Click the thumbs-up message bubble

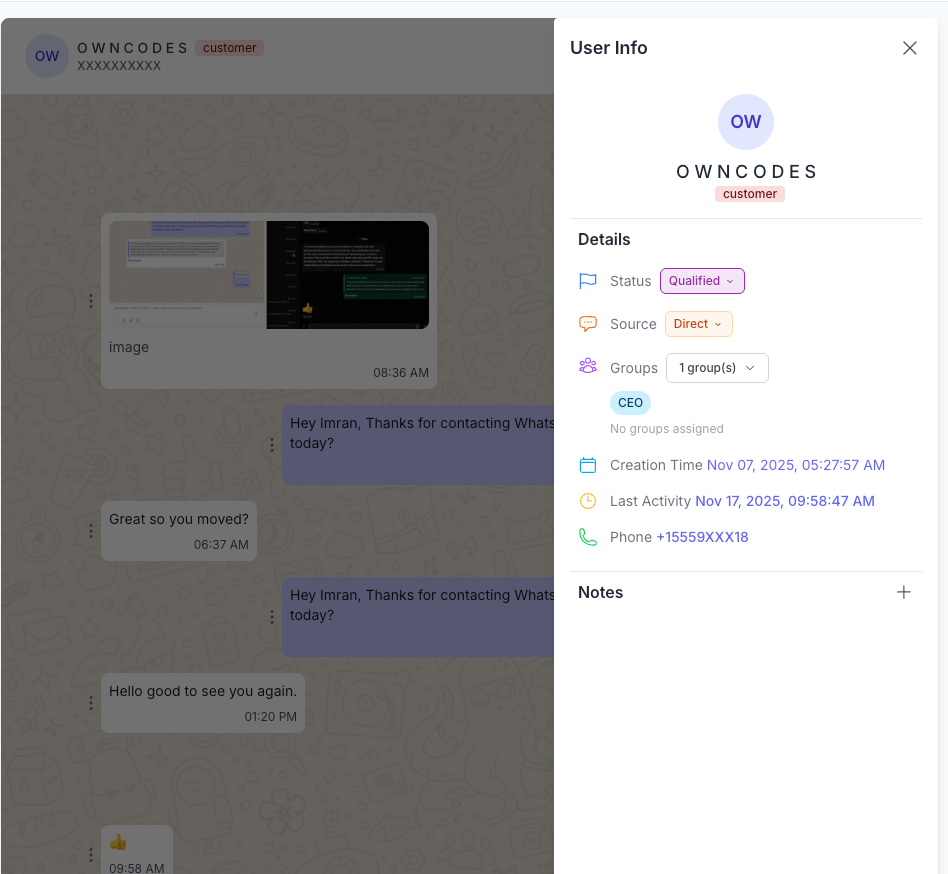[x=136, y=847]
